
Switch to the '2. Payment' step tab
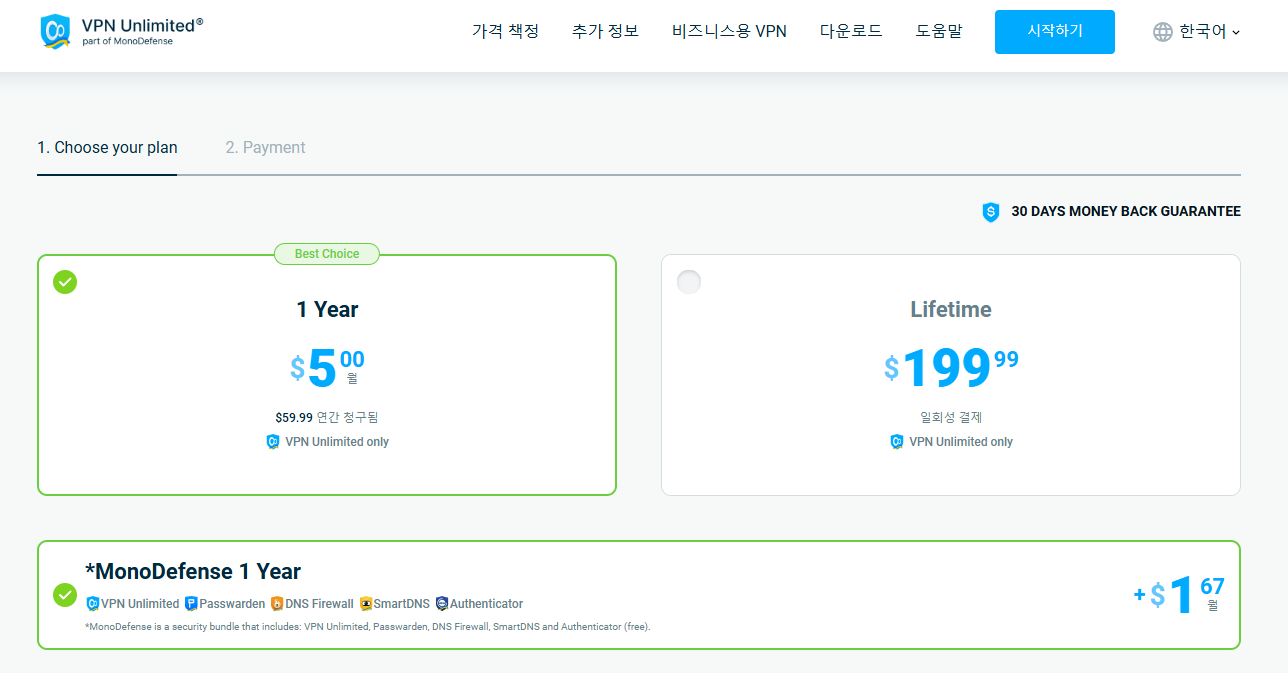click(265, 148)
